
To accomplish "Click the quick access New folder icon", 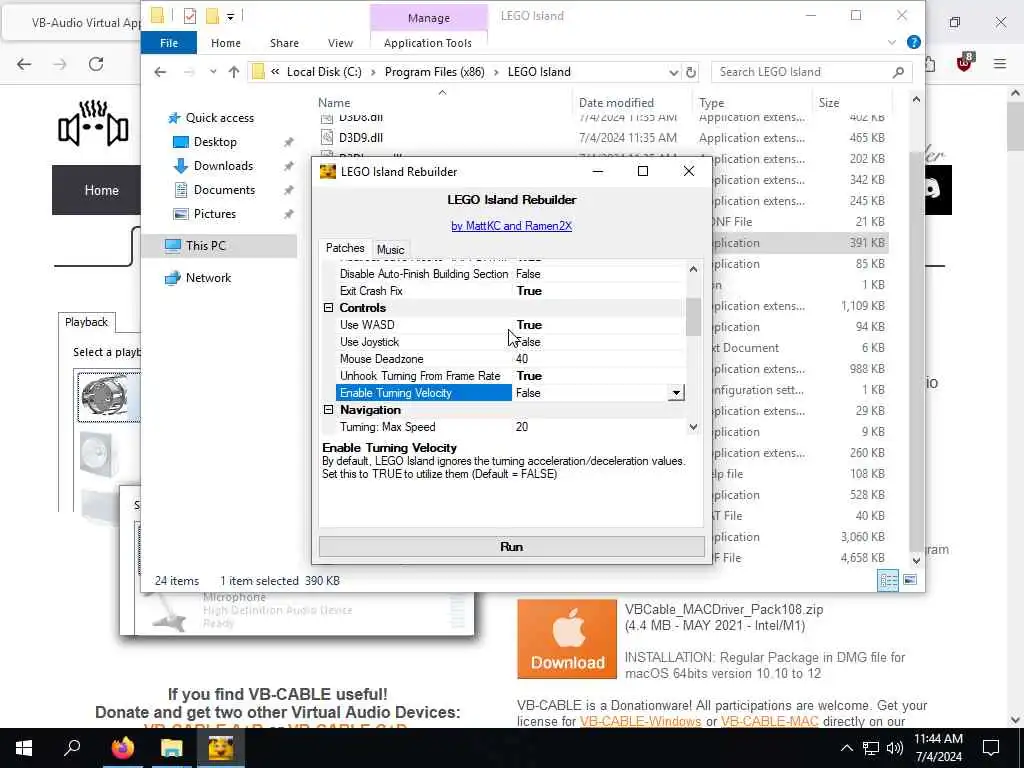I will (x=212, y=16).
